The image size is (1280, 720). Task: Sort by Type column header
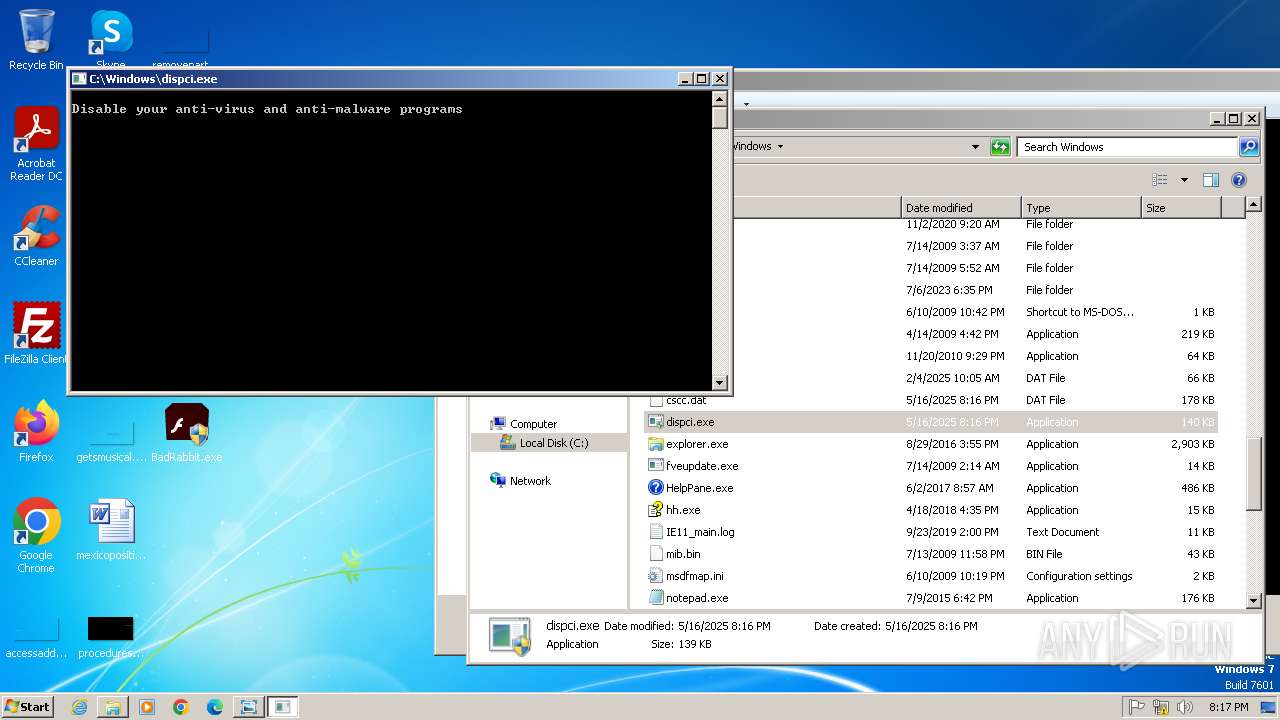(1081, 207)
